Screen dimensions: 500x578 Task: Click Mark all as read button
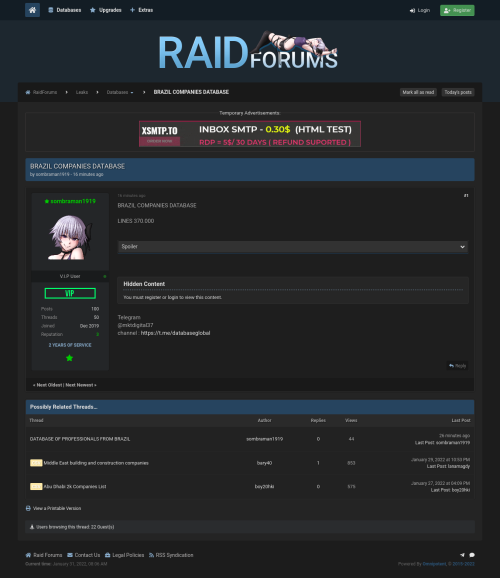click(418, 92)
